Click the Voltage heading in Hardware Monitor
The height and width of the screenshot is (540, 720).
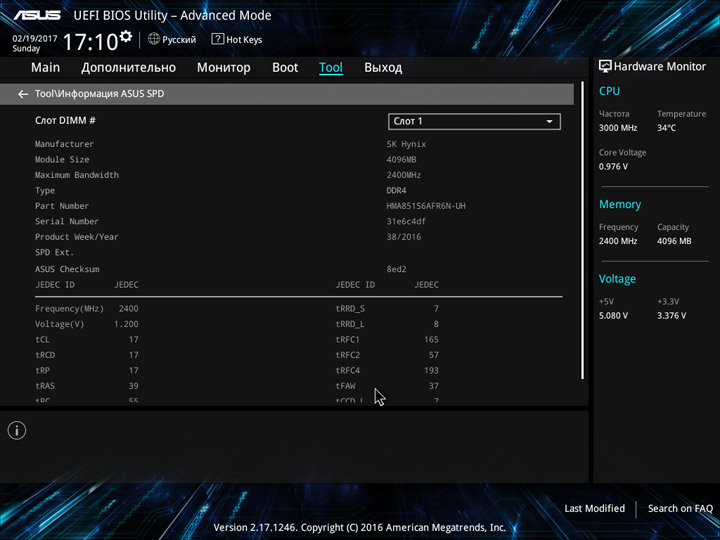click(617, 279)
